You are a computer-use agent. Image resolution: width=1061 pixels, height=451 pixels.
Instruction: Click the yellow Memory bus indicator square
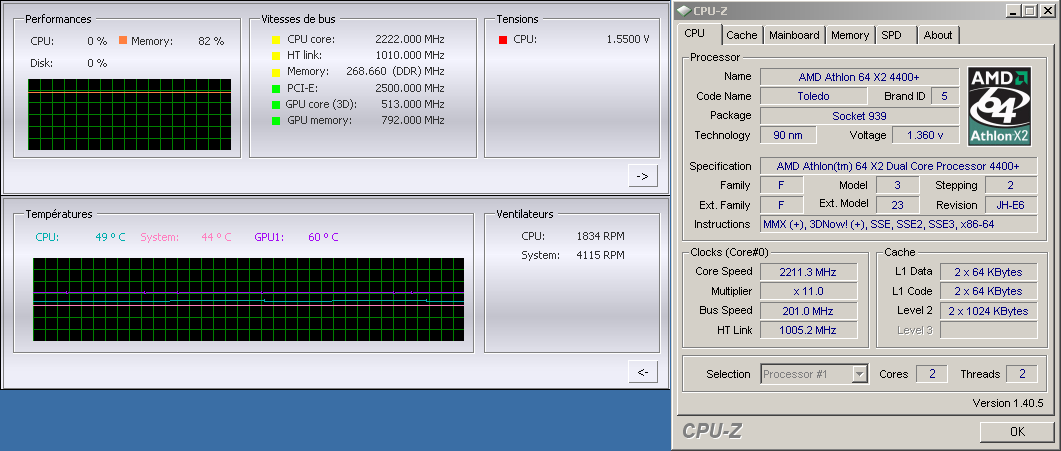[x=275, y=72]
